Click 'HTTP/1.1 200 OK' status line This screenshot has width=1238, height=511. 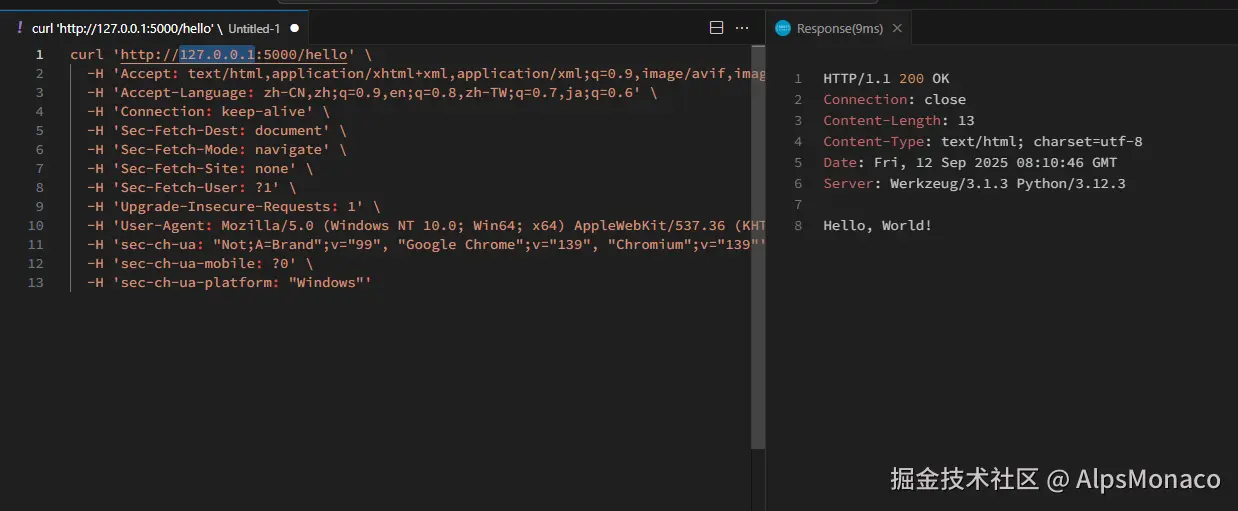point(887,78)
